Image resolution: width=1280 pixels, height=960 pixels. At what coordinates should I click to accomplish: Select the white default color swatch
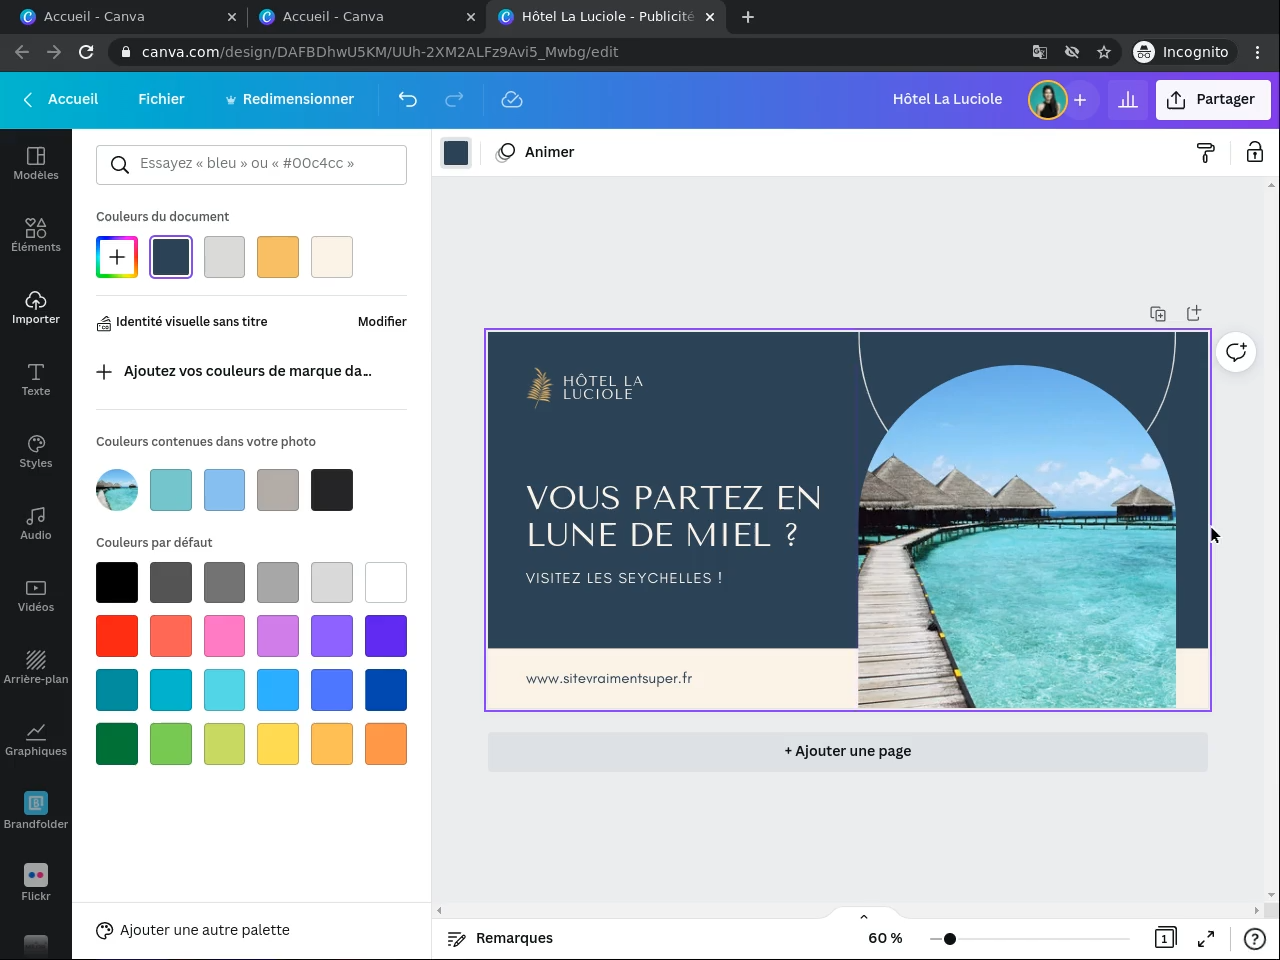click(x=386, y=582)
